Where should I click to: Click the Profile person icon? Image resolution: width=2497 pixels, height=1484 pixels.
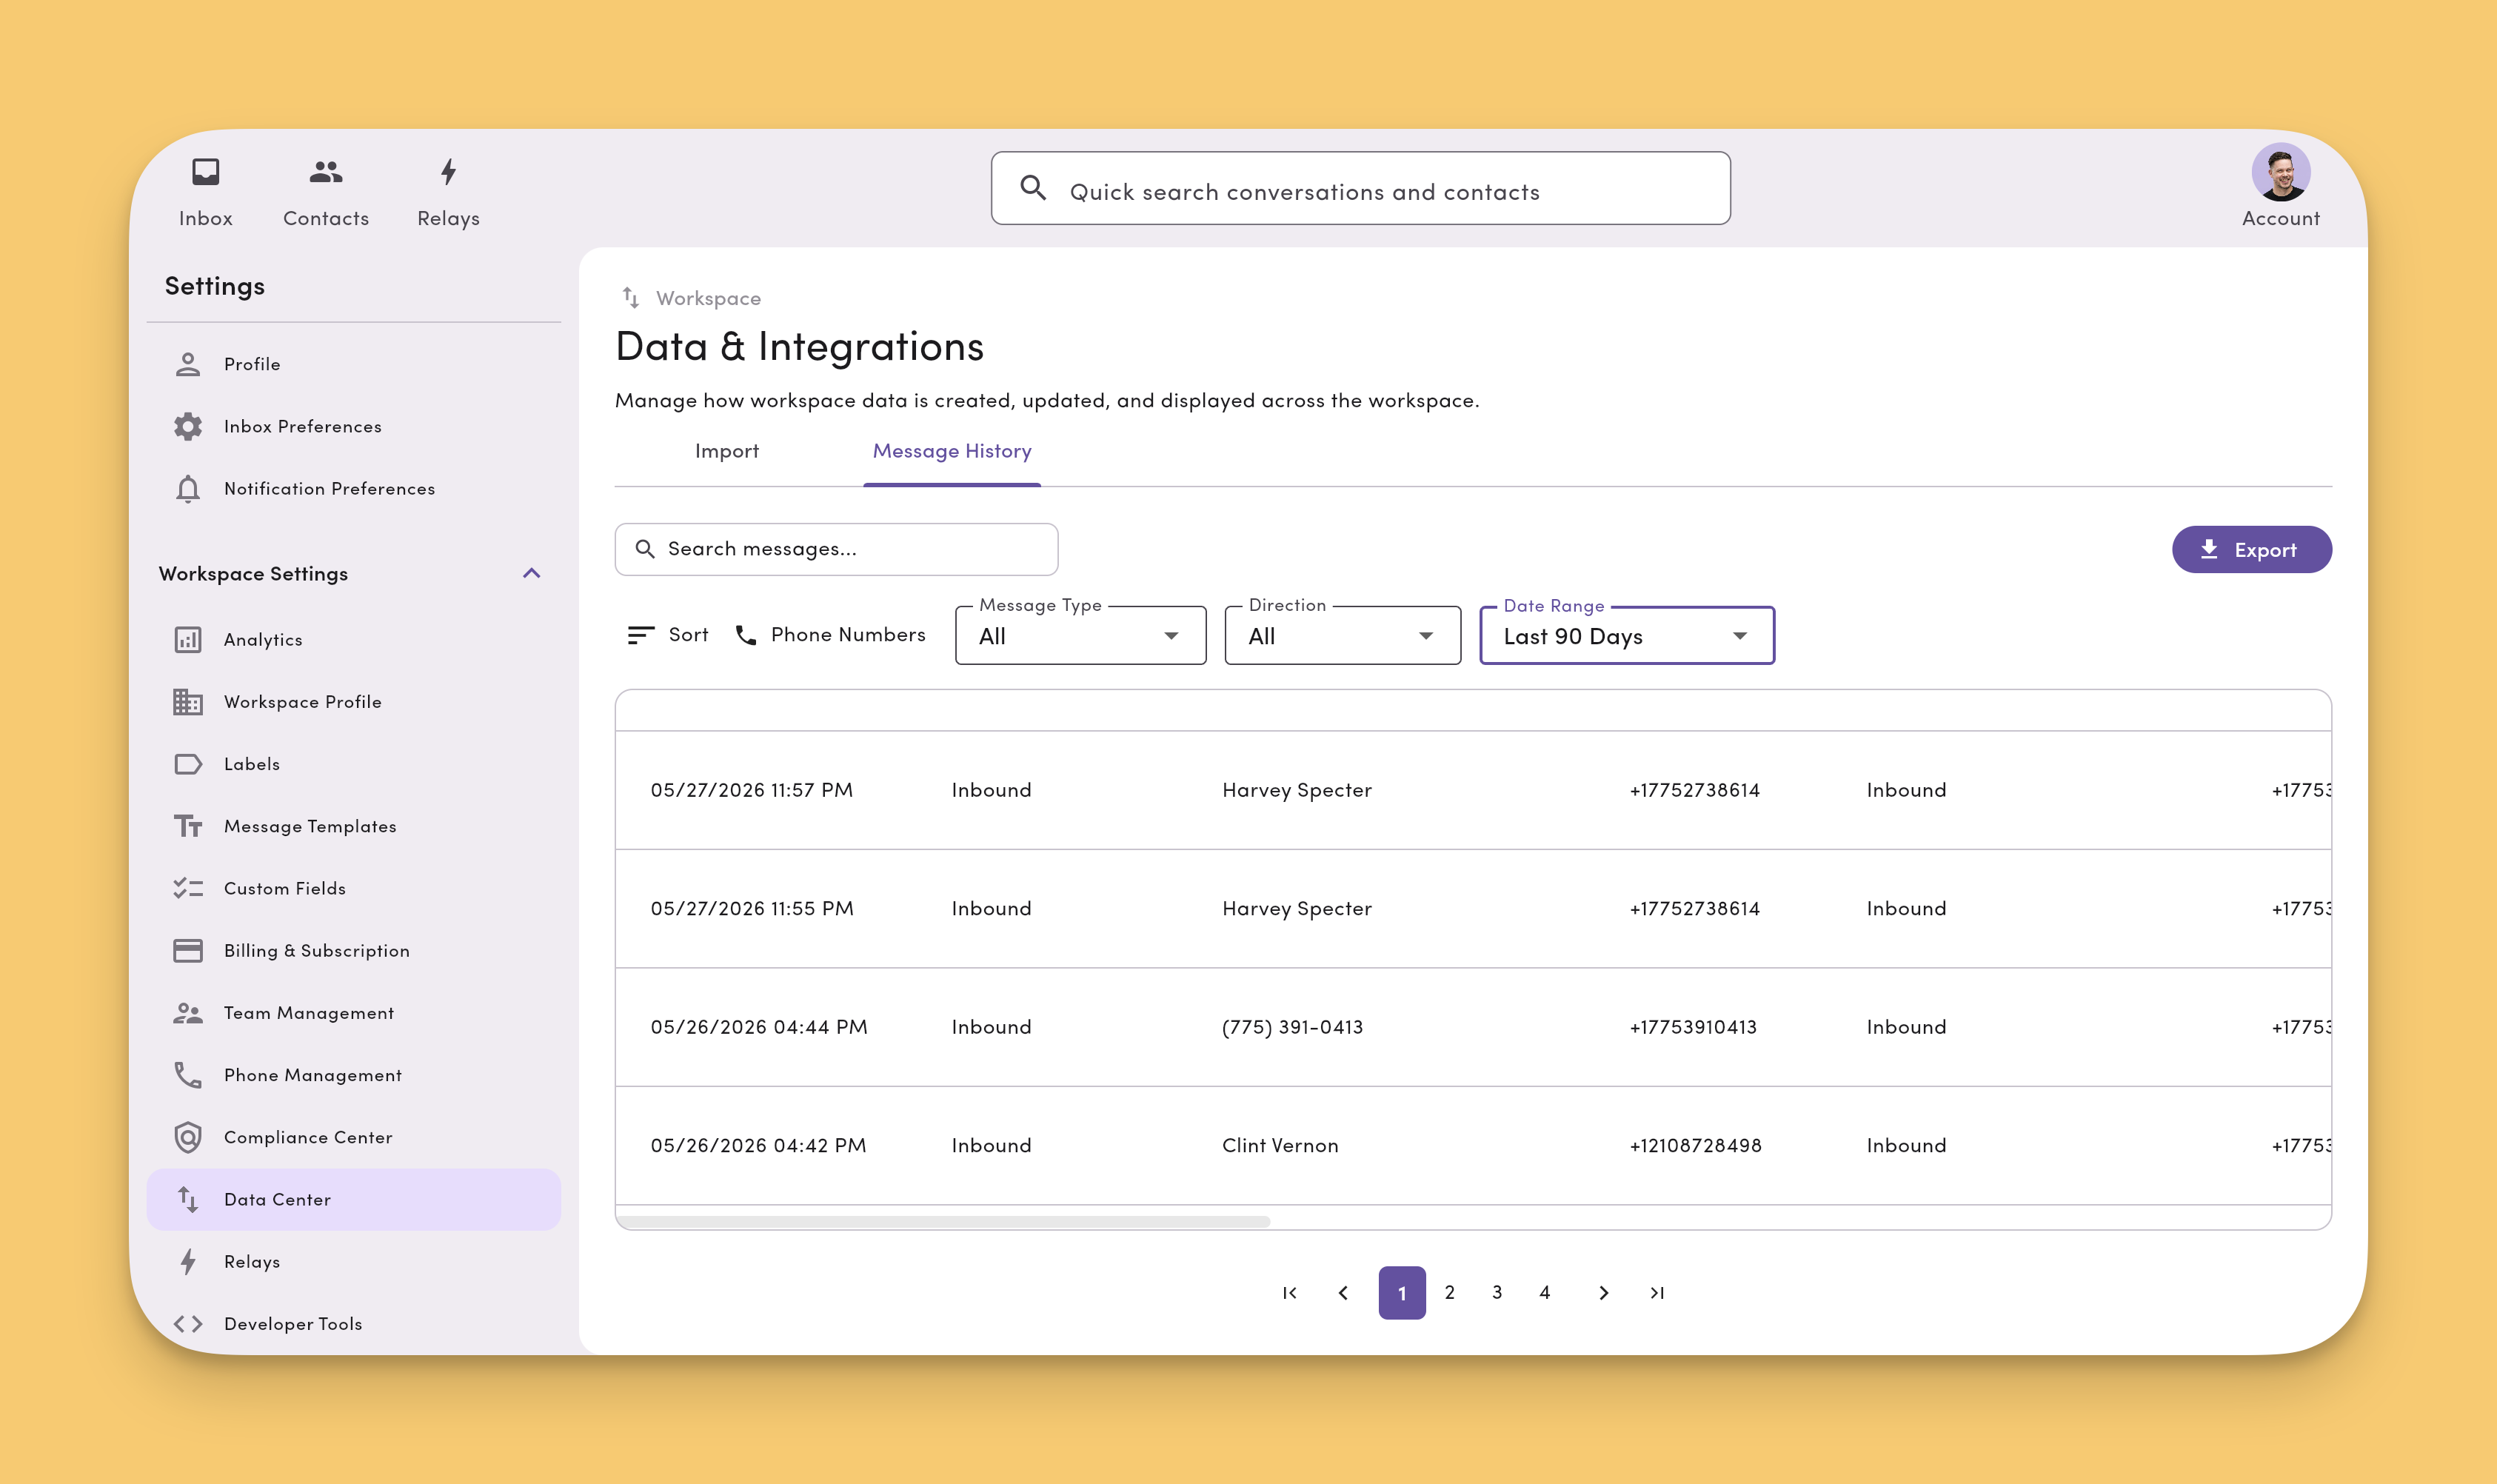(x=188, y=364)
